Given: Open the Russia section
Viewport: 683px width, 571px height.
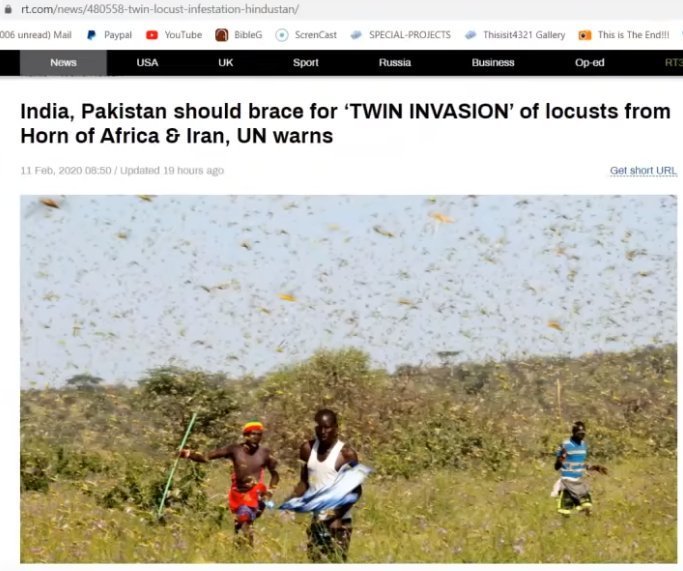Looking at the screenshot, I should pos(395,63).
